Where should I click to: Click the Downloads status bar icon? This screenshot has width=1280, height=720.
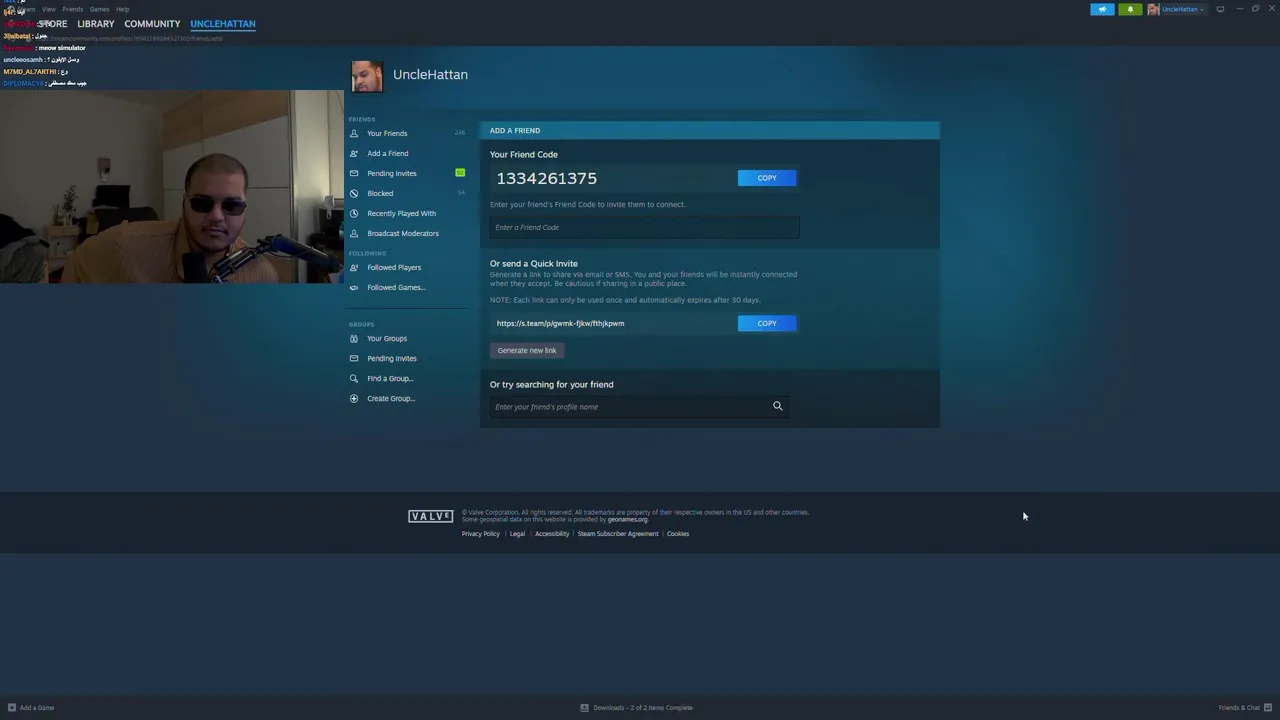coord(584,708)
